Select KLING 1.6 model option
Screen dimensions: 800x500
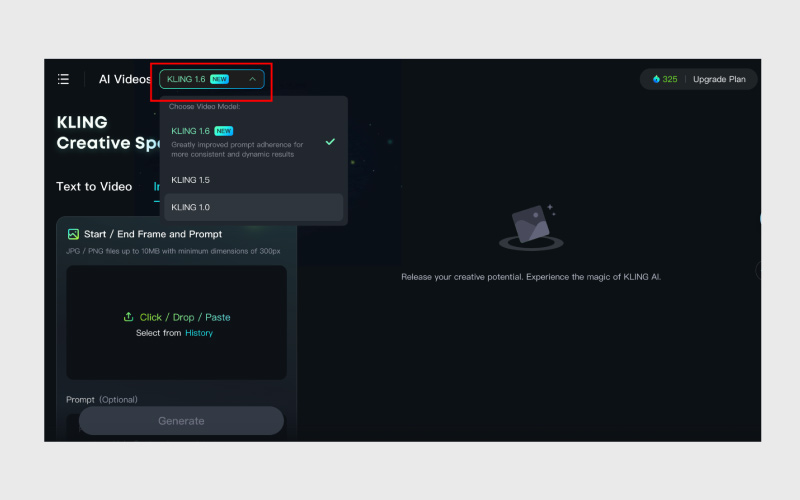(253, 142)
